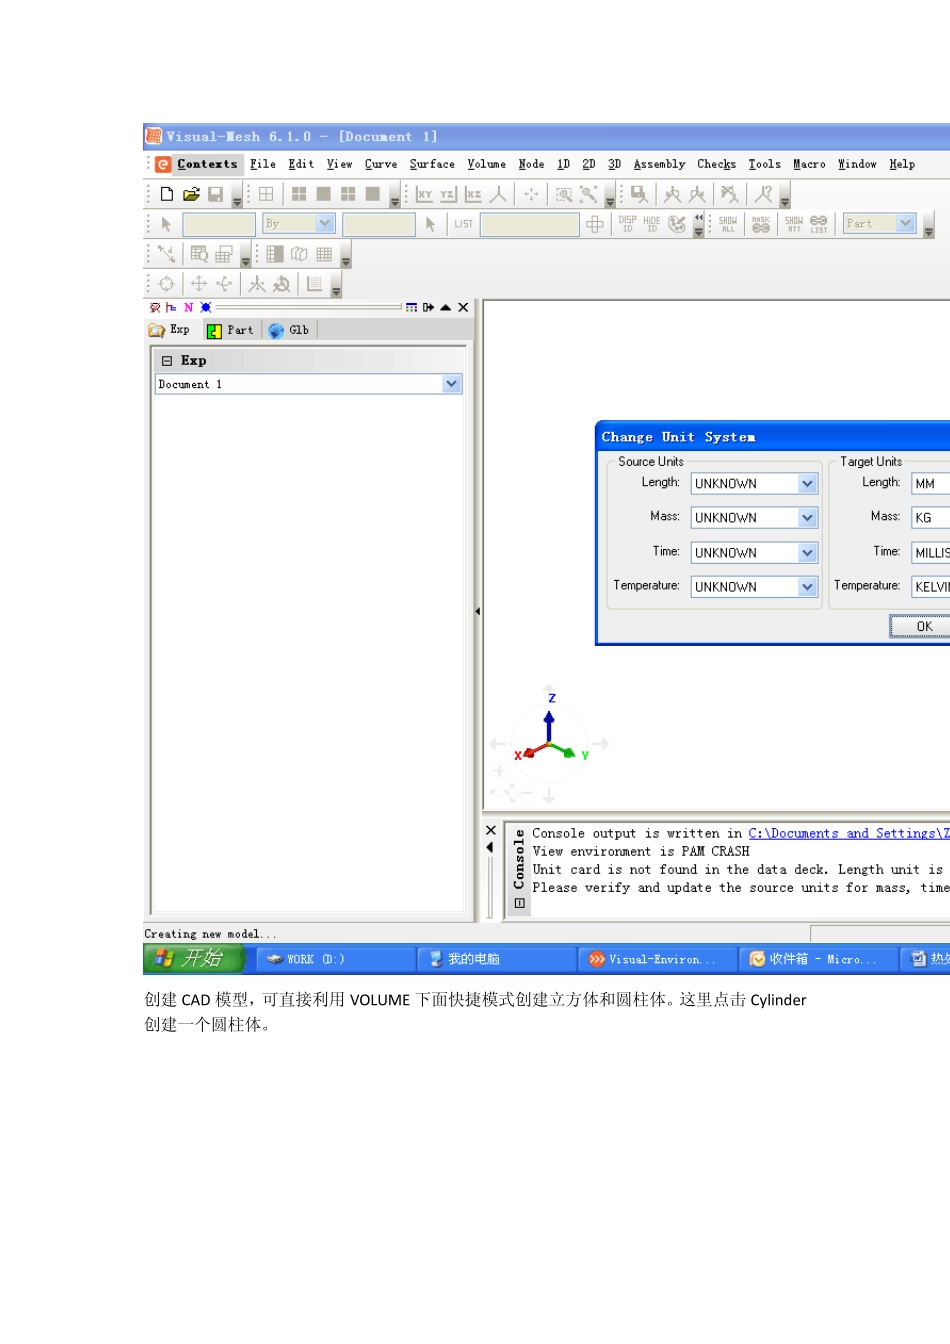Open the Source Temperature unit dropdown
The height and width of the screenshot is (1344, 950).
[x=808, y=587]
